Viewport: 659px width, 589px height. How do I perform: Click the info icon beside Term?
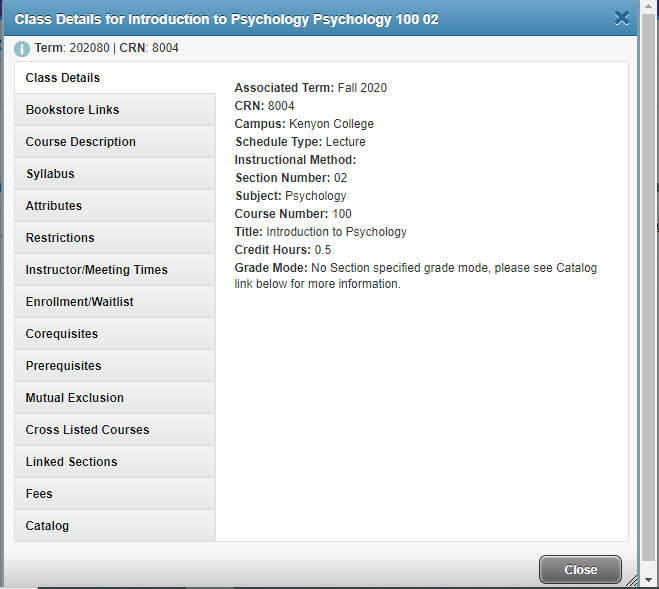tap(22, 49)
